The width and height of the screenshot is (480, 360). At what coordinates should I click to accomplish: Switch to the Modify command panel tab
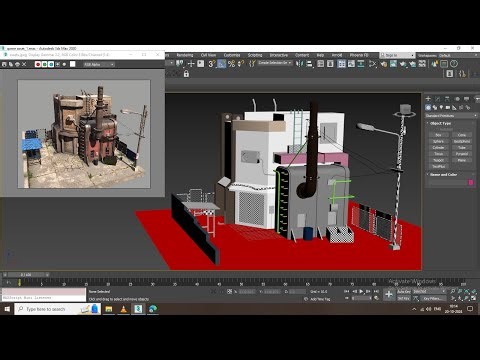[438, 99]
